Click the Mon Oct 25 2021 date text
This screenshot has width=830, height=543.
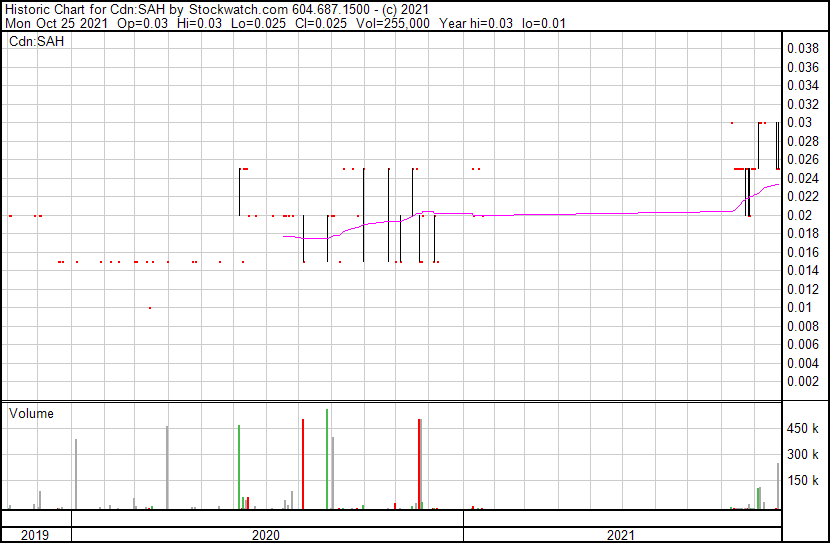coord(56,24)
